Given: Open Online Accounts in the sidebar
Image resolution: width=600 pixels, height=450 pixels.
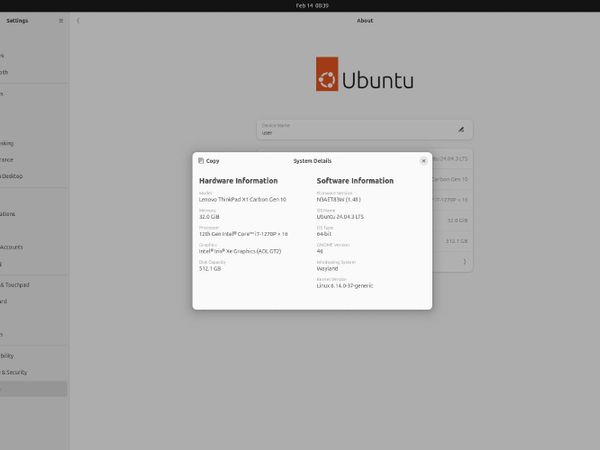Looking at the screenshot, I should tap(12, 246).
